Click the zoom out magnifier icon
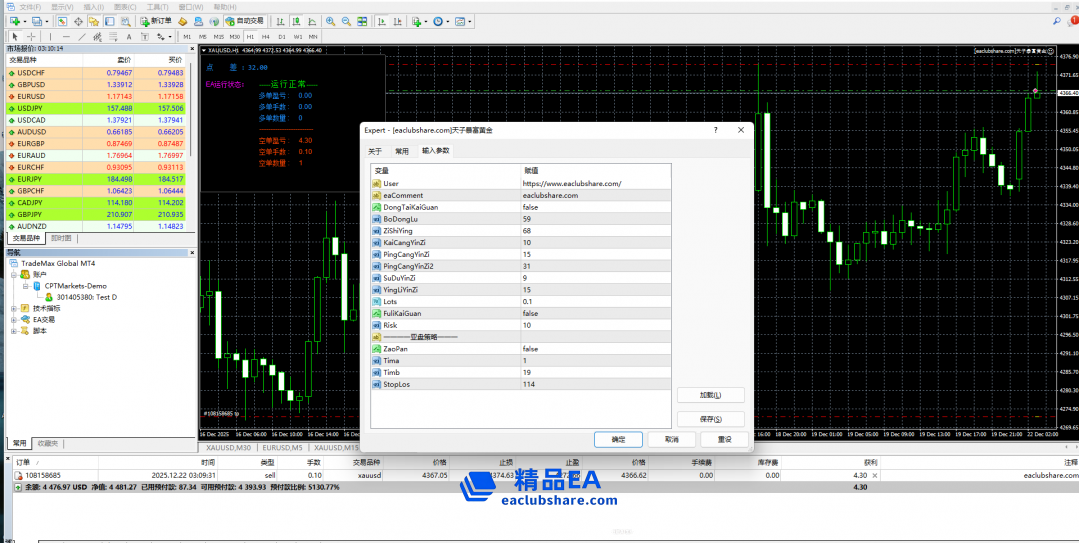The height and width of the screenshot is (543, 1079). (x=345, y=21)
